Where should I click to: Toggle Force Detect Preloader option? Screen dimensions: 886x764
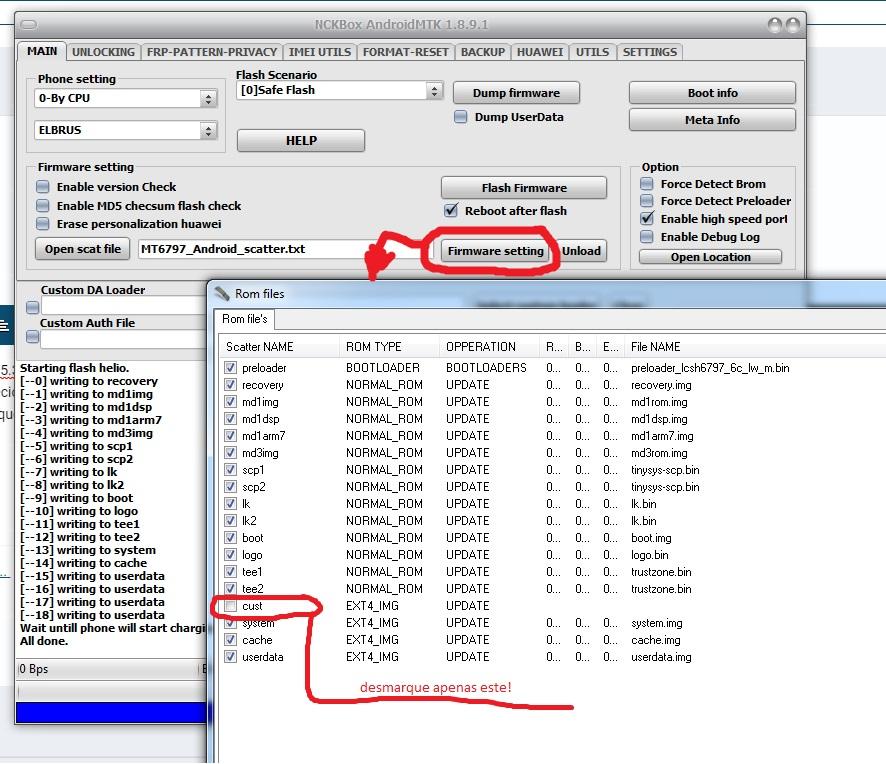[x=647, y=201]
